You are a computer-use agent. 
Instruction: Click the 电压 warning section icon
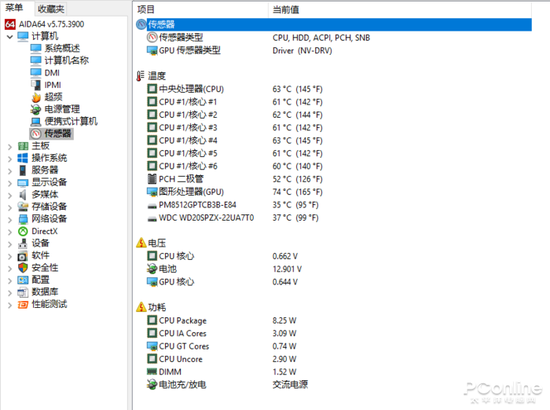coord(141,243)
